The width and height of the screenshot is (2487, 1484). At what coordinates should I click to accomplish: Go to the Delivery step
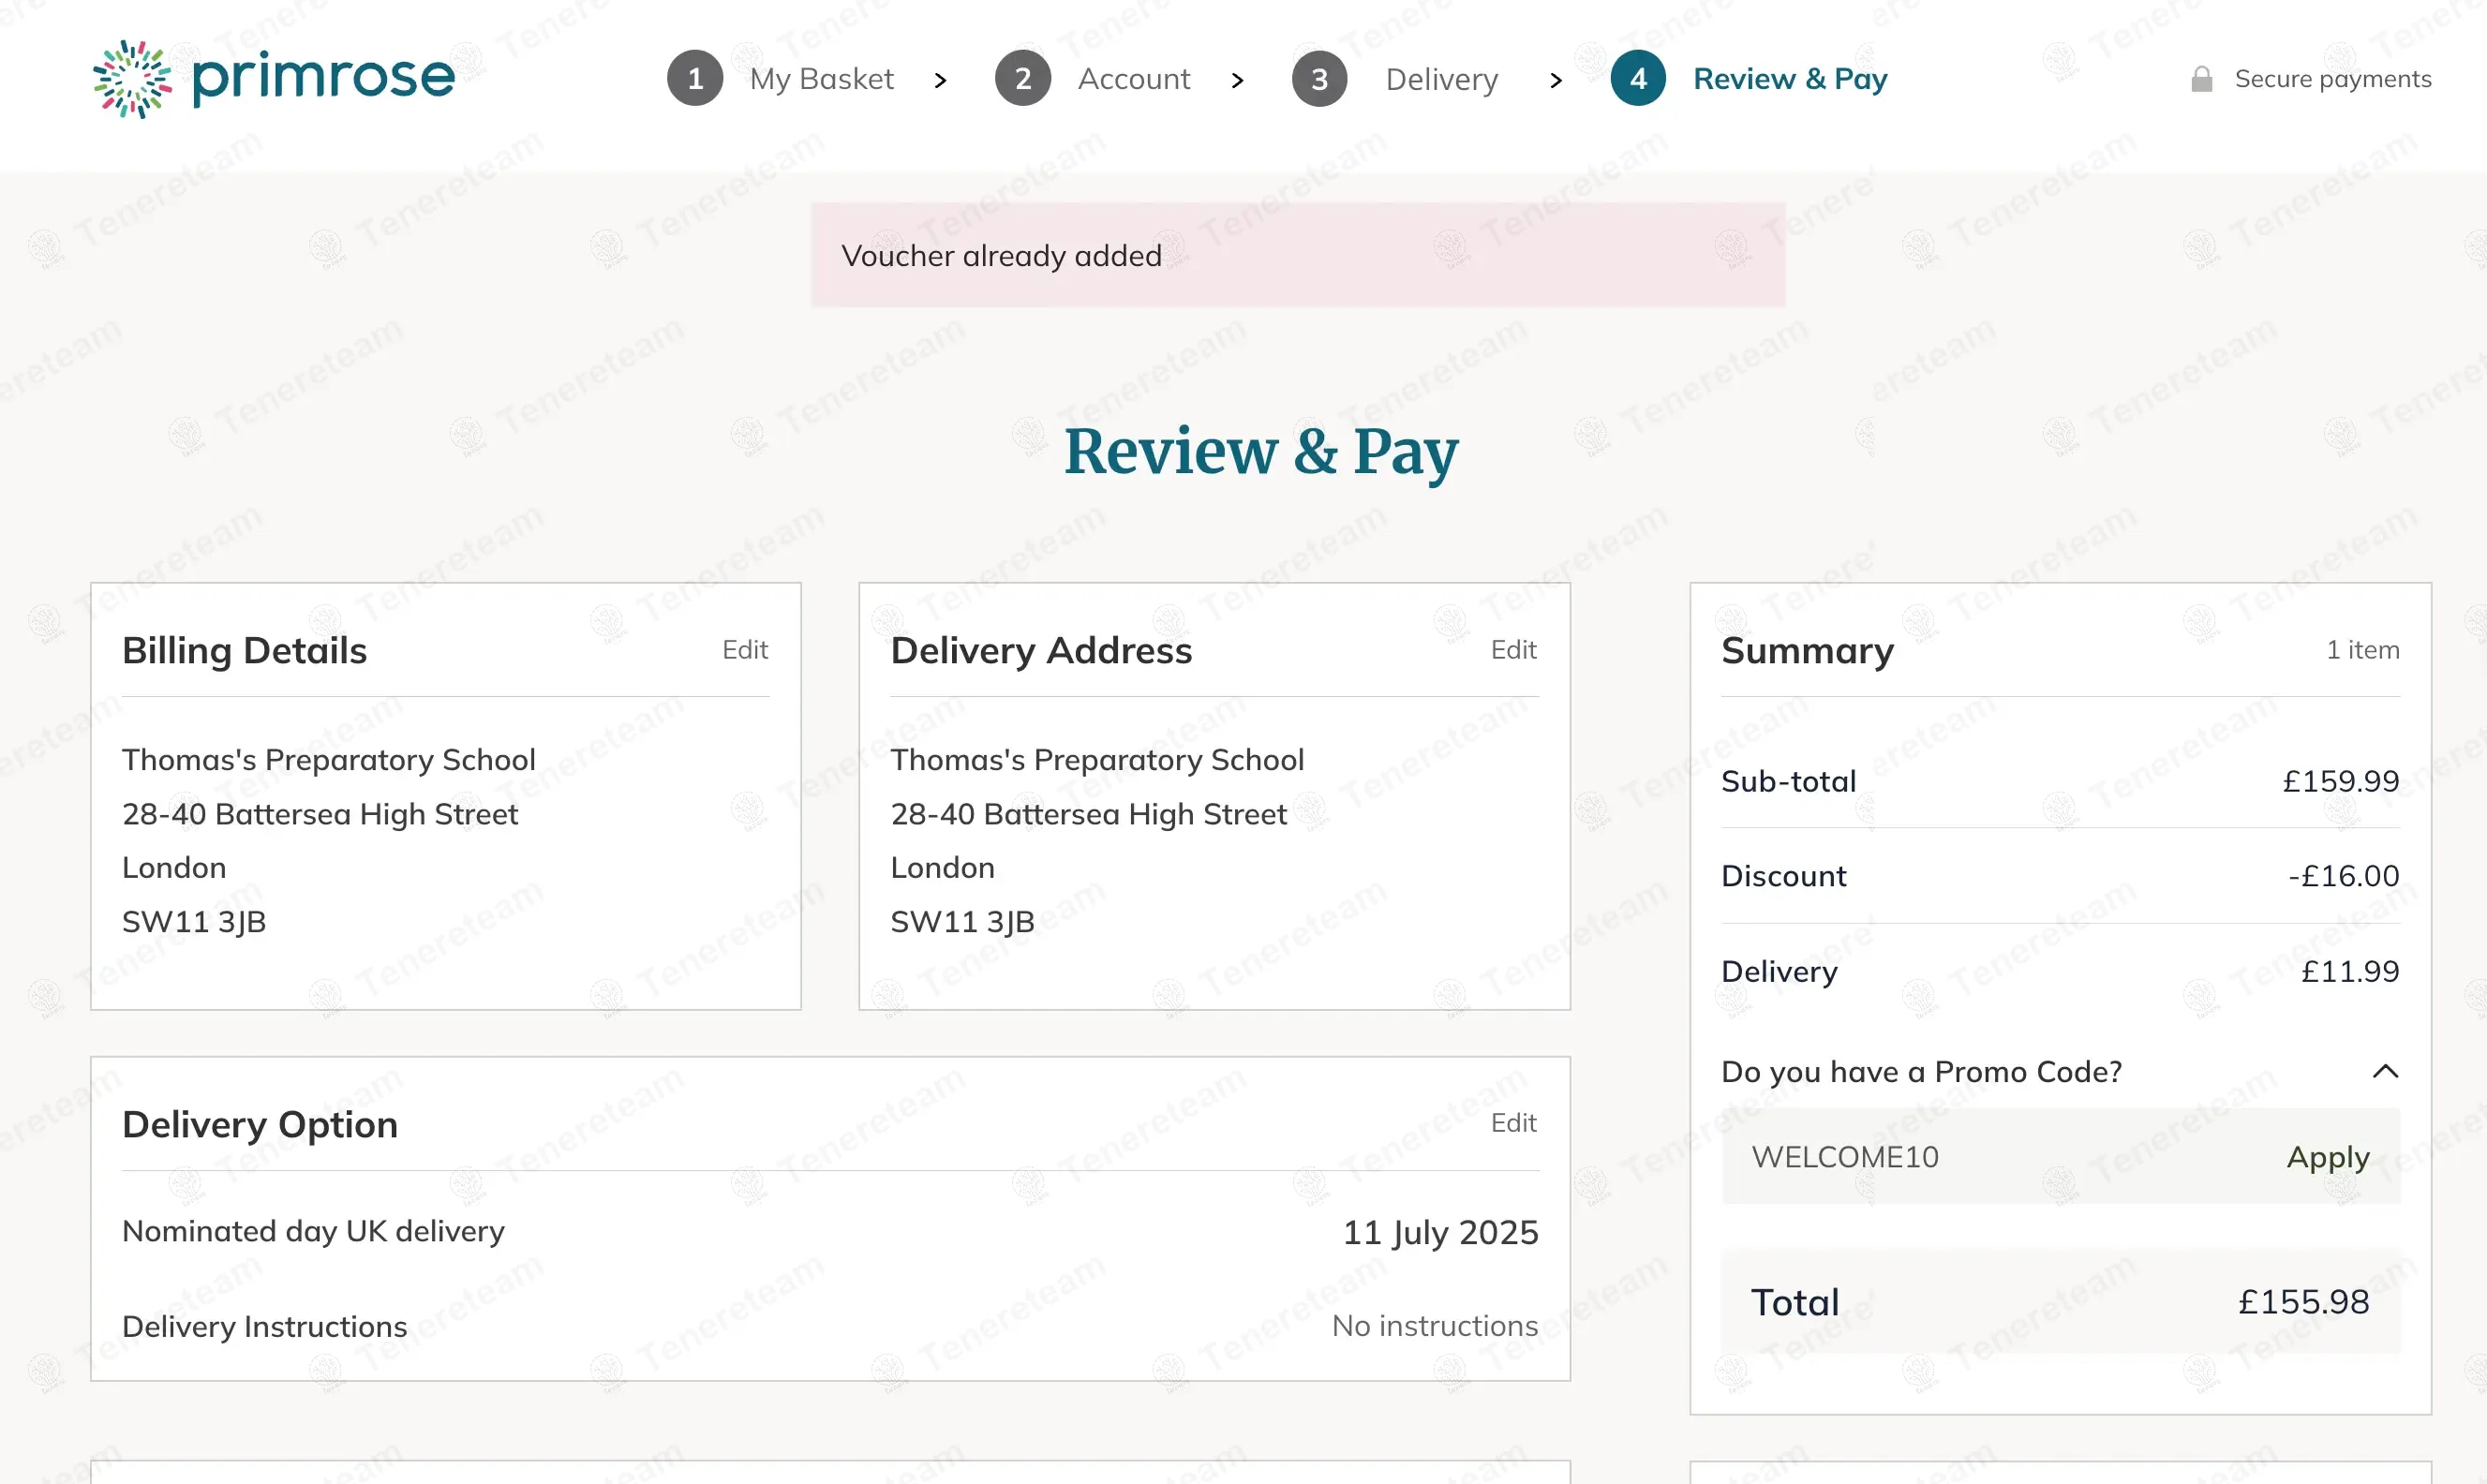pos(1441,79)
